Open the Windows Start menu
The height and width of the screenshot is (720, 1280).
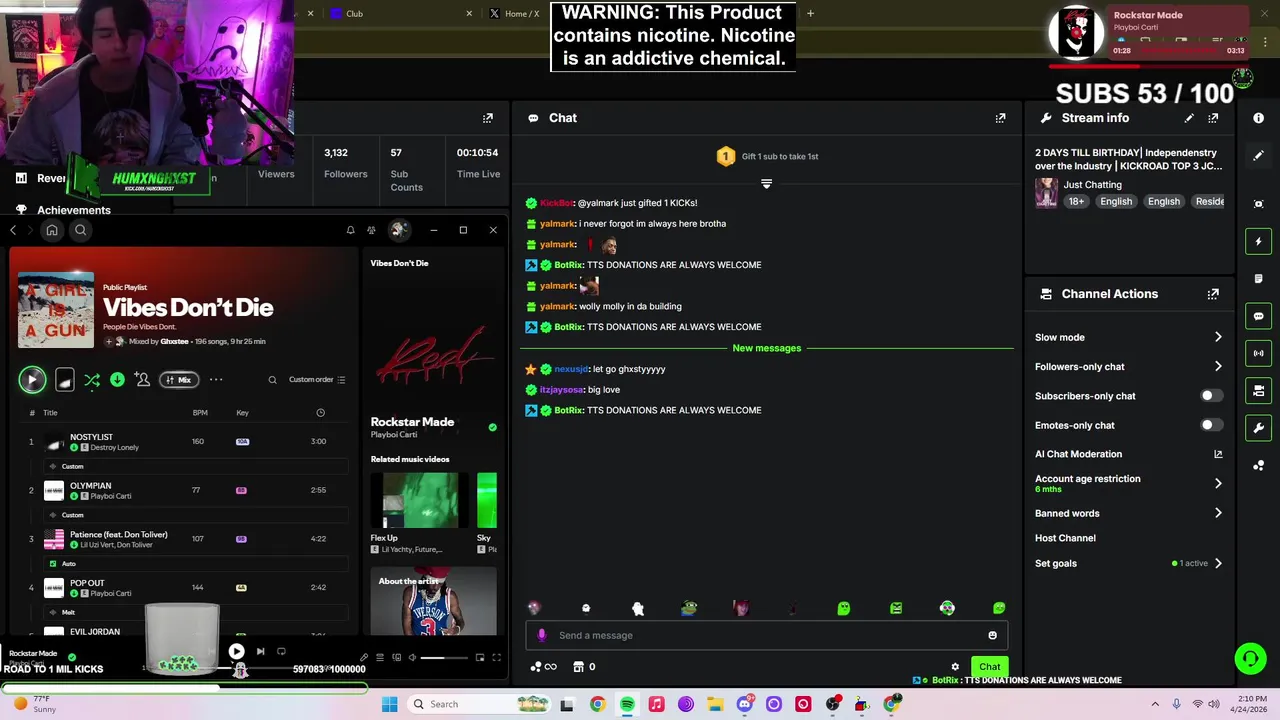(x=389, y=704)
